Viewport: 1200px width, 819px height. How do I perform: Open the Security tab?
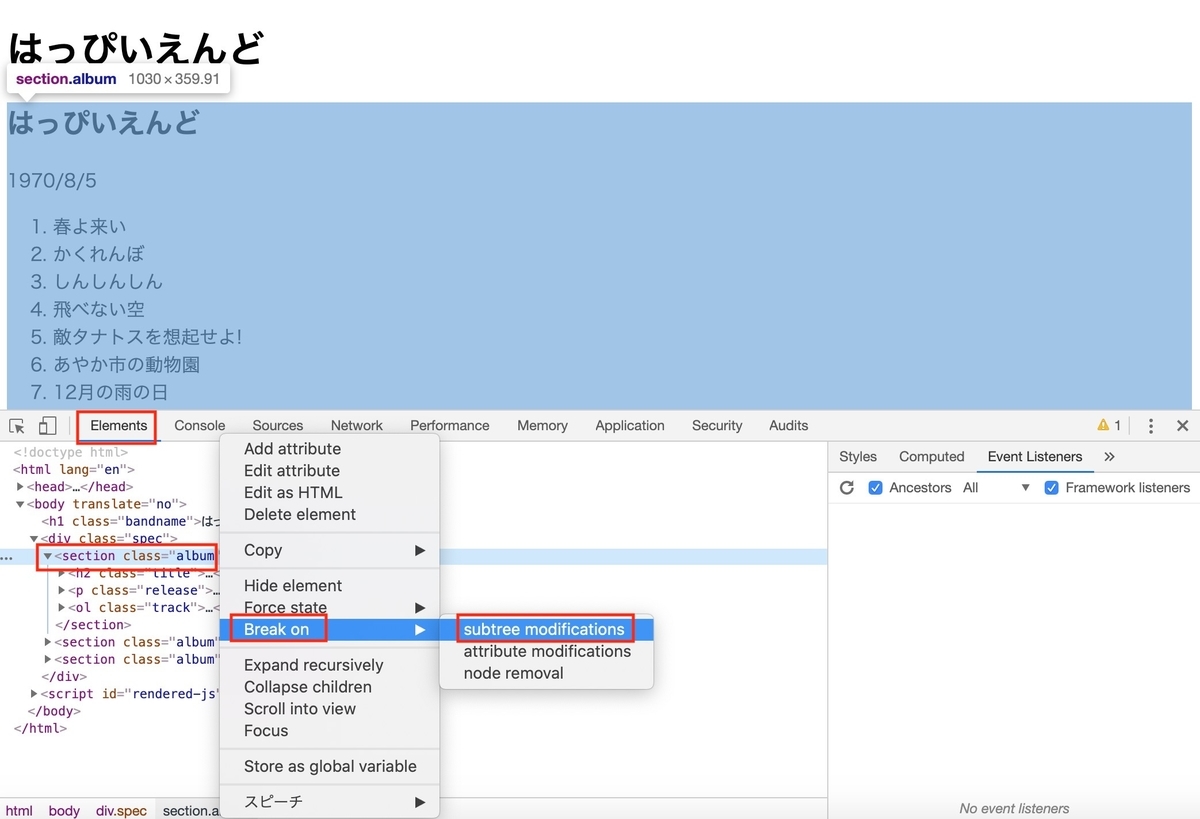(x=717, y=426)
